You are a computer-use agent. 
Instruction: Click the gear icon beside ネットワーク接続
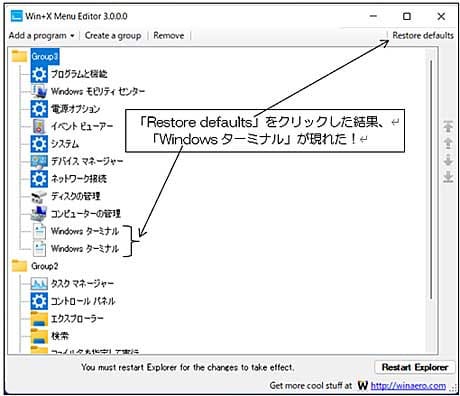39,179
